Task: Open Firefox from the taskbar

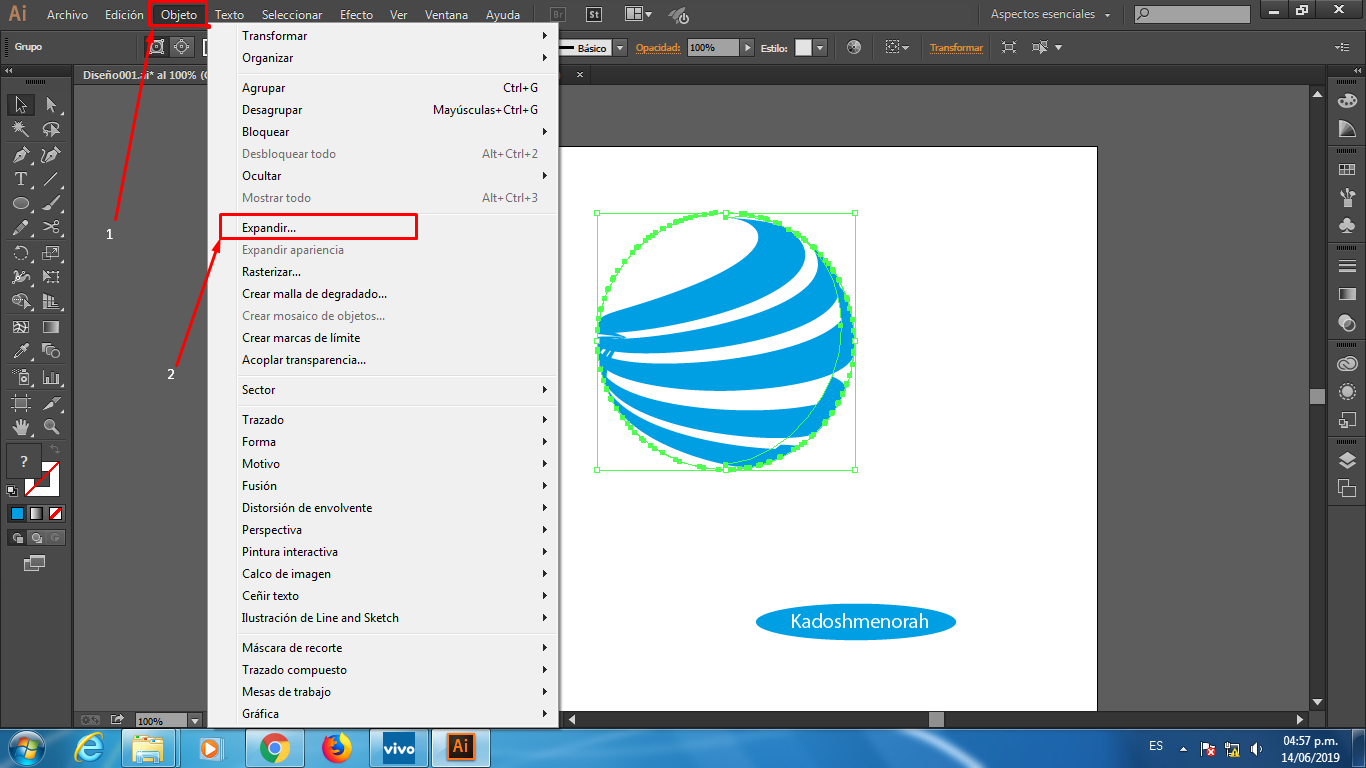Action: coord(338,748)
